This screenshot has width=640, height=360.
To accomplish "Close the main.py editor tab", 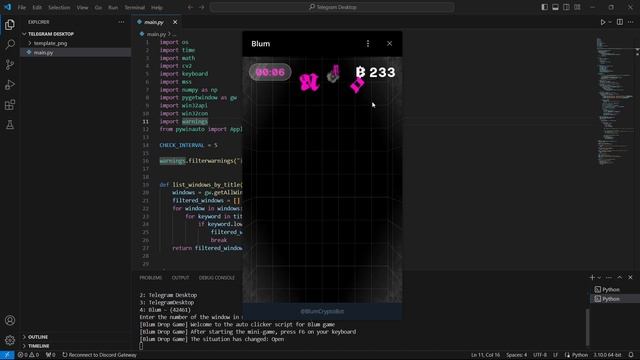I will (175, 22).
